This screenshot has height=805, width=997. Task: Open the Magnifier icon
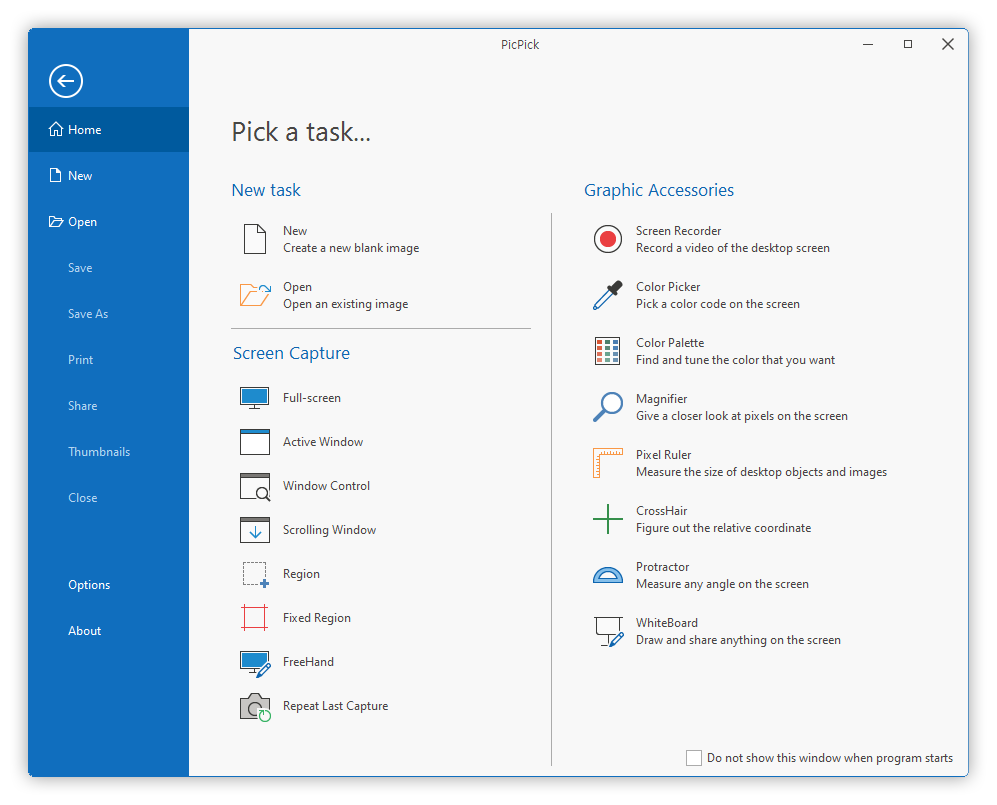[x=607, y=407]
